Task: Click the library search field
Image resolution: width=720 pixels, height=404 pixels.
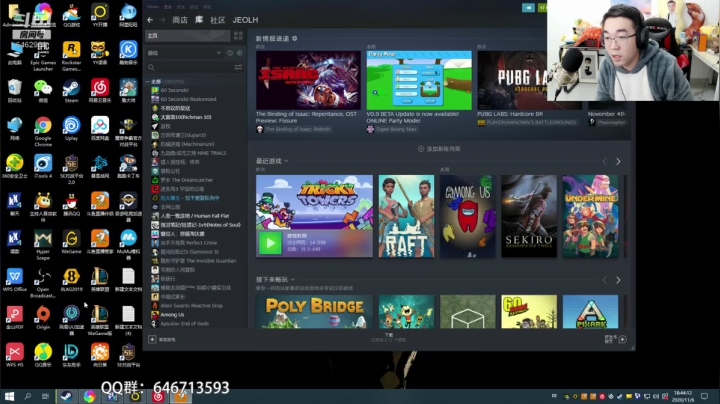Action: pos(189,67)
